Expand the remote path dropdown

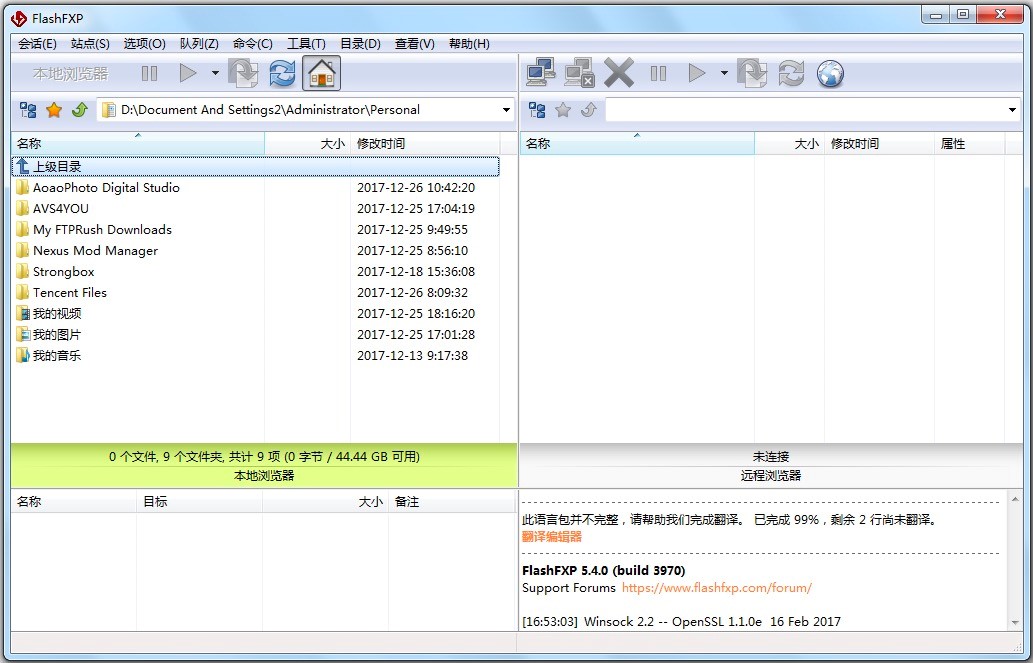[1013, 110]
